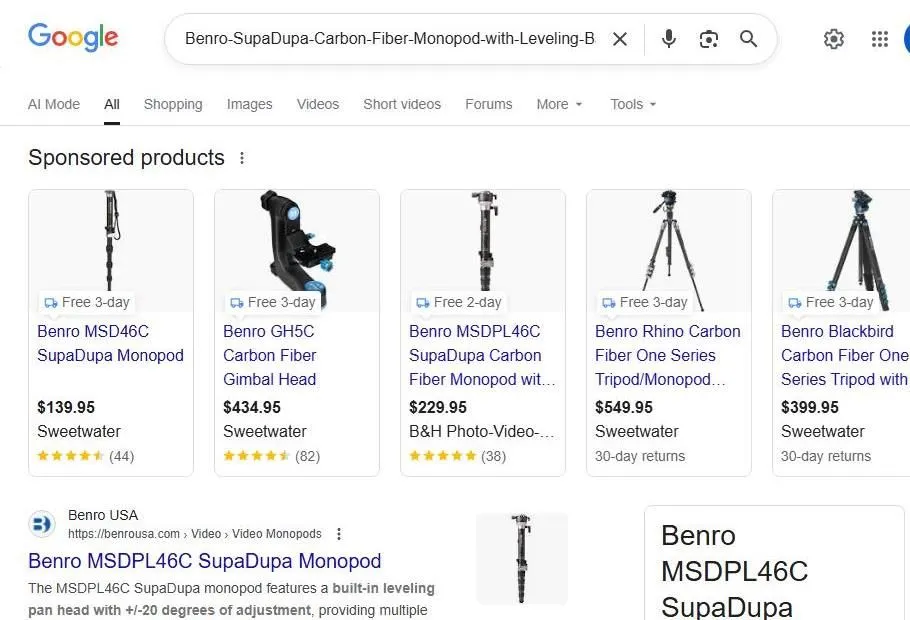Clear the search query with the X
This screenshot has height=620, width=910.
620,39
